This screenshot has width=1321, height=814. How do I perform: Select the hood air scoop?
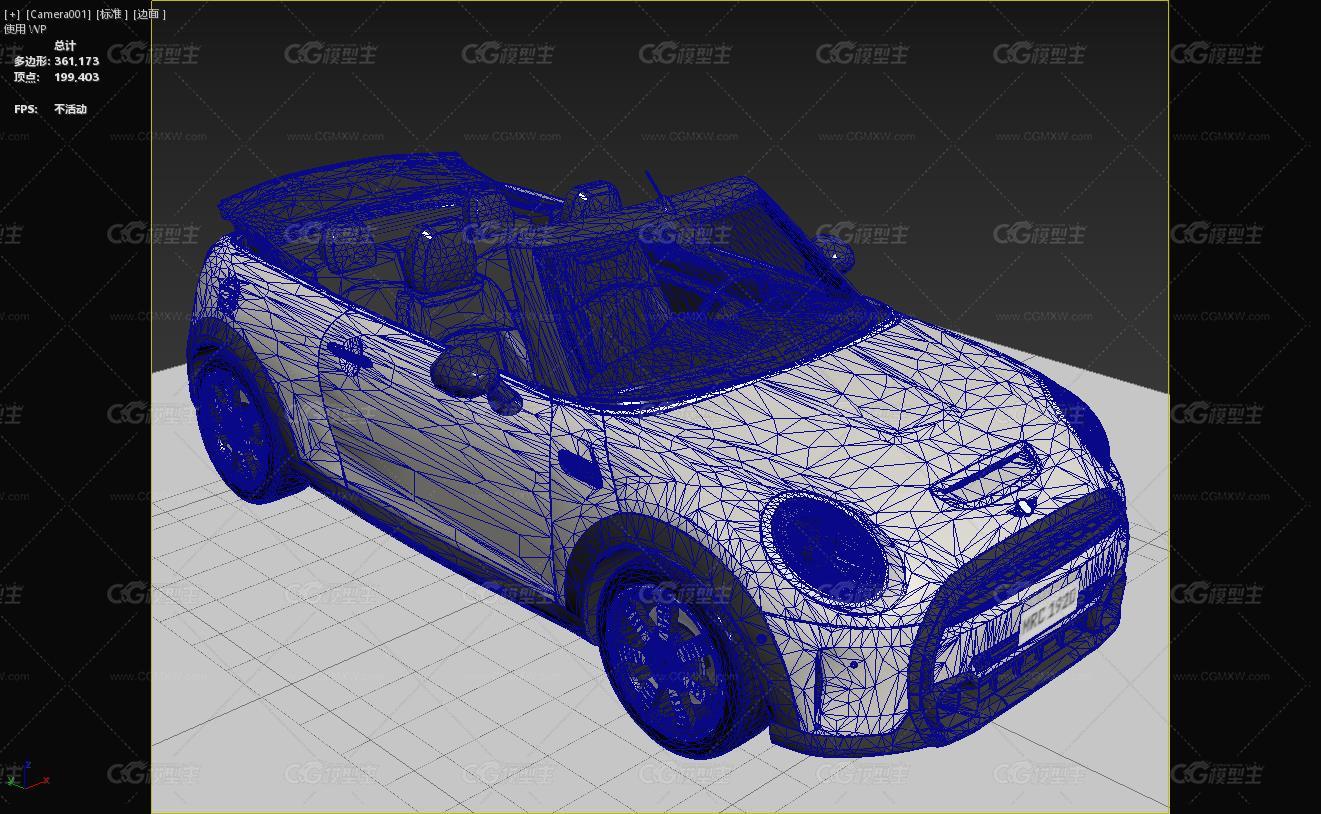pyautogui.click(x=988, y=473)
